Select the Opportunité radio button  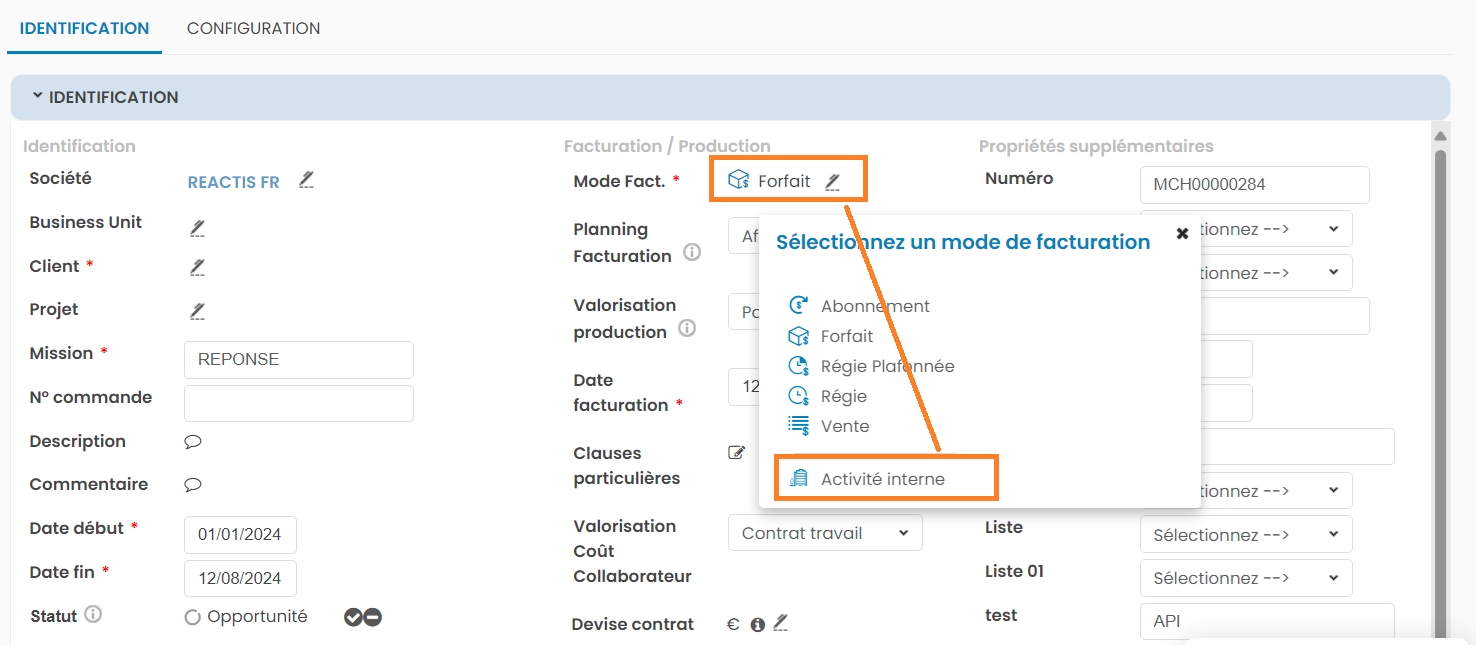point(193,618)
